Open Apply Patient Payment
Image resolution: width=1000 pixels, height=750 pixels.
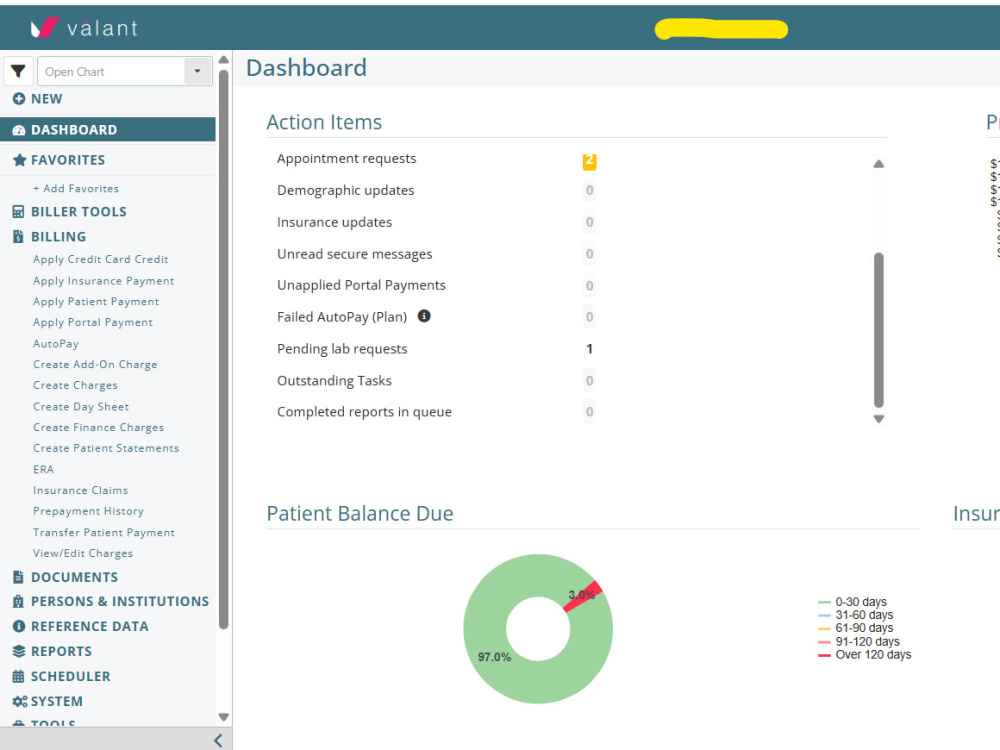(96, 302)
